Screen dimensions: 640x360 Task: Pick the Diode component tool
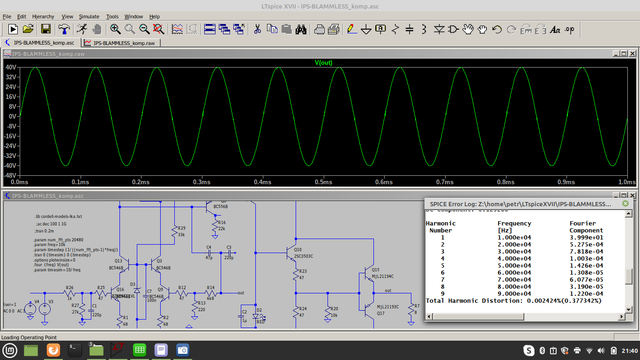point(439,29)
